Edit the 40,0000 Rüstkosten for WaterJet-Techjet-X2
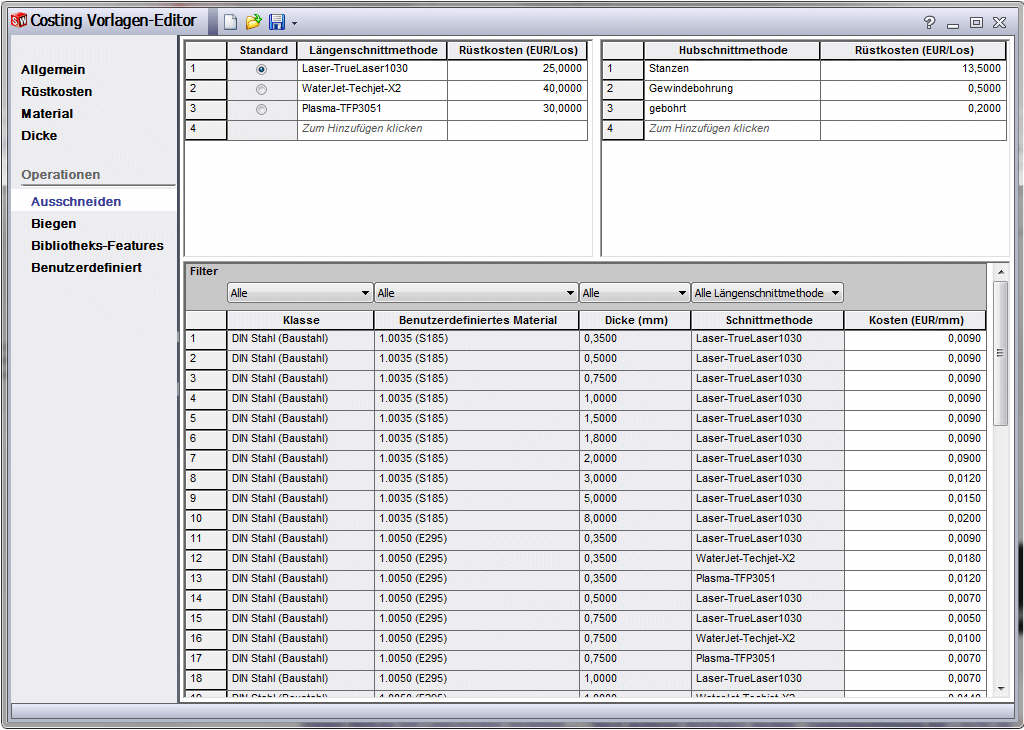This screenshot has width=1024, height=730. tap(517, 89)
